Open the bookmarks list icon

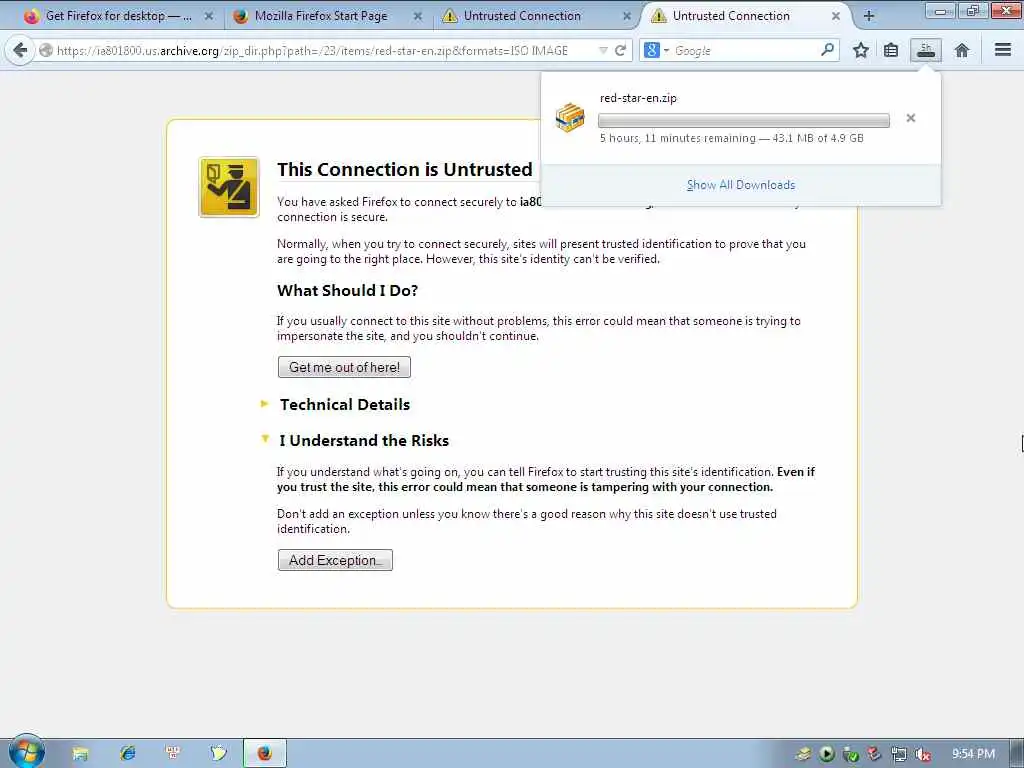[x=891, y=50]
